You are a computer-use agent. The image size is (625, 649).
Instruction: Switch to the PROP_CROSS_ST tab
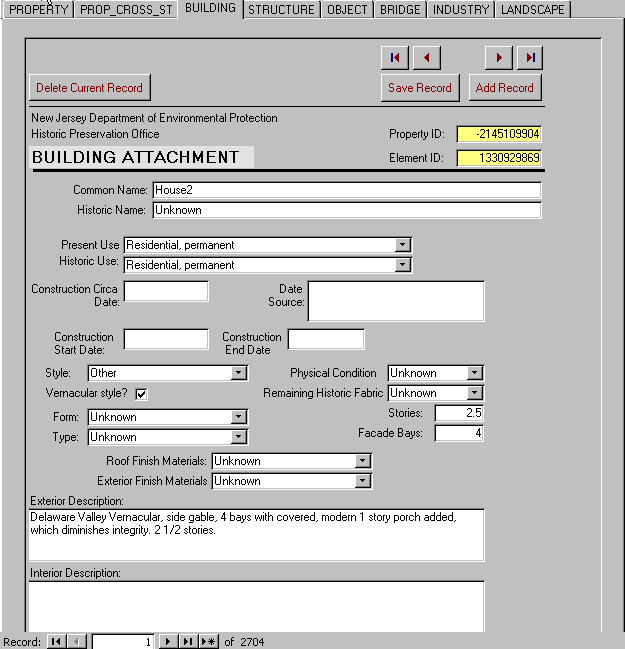click(126, 10)
